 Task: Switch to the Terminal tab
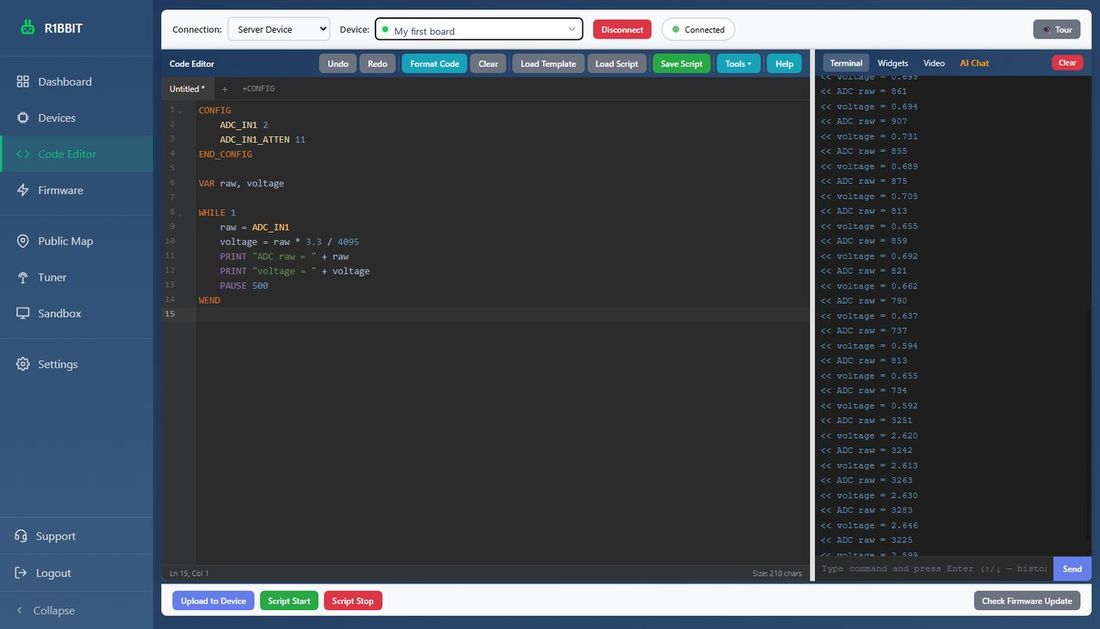click(x=846, y=63)
